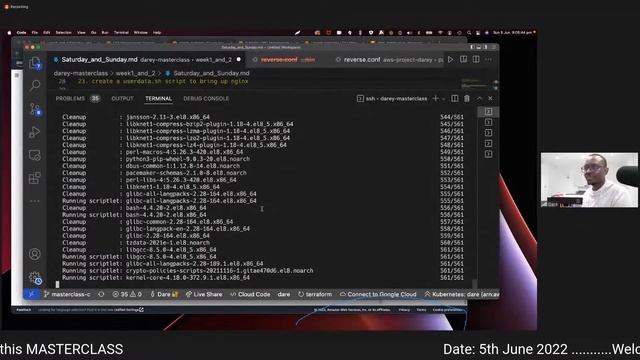Open the Accounts menu icon
This screenshot has width=640, height=360.
[x=35, y=254]
